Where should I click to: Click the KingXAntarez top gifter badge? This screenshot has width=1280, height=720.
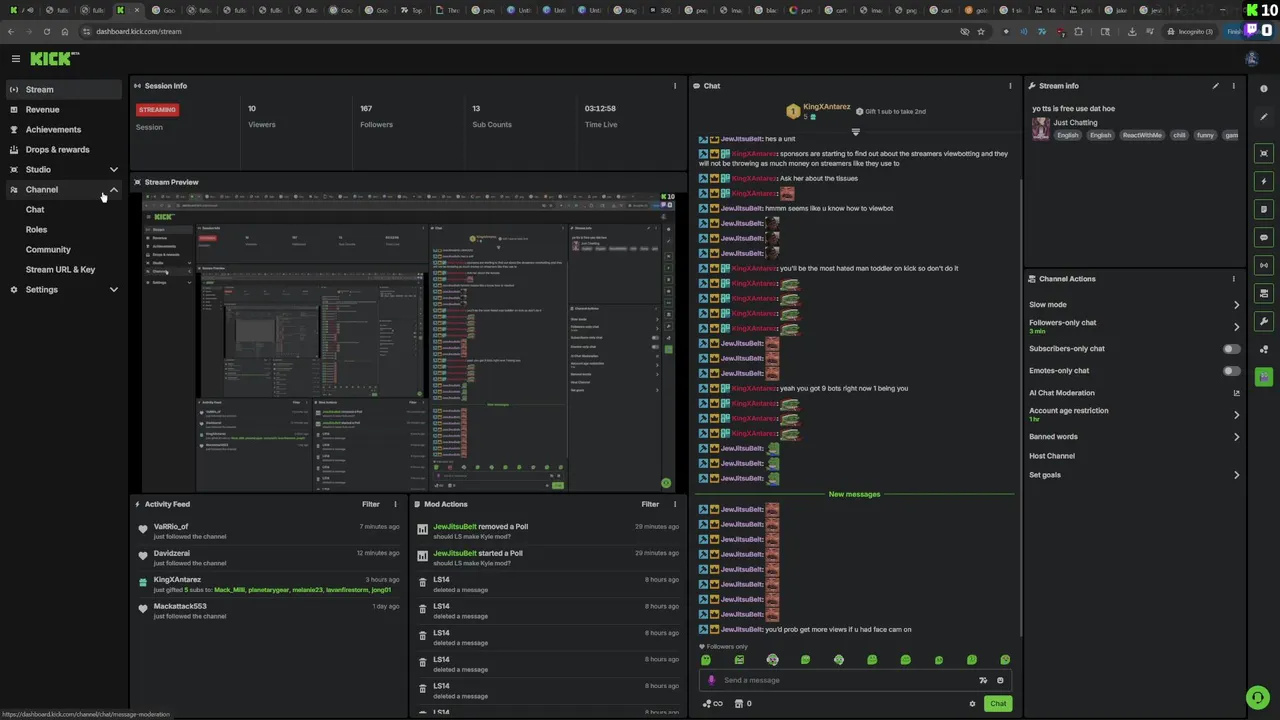[793, 111]
